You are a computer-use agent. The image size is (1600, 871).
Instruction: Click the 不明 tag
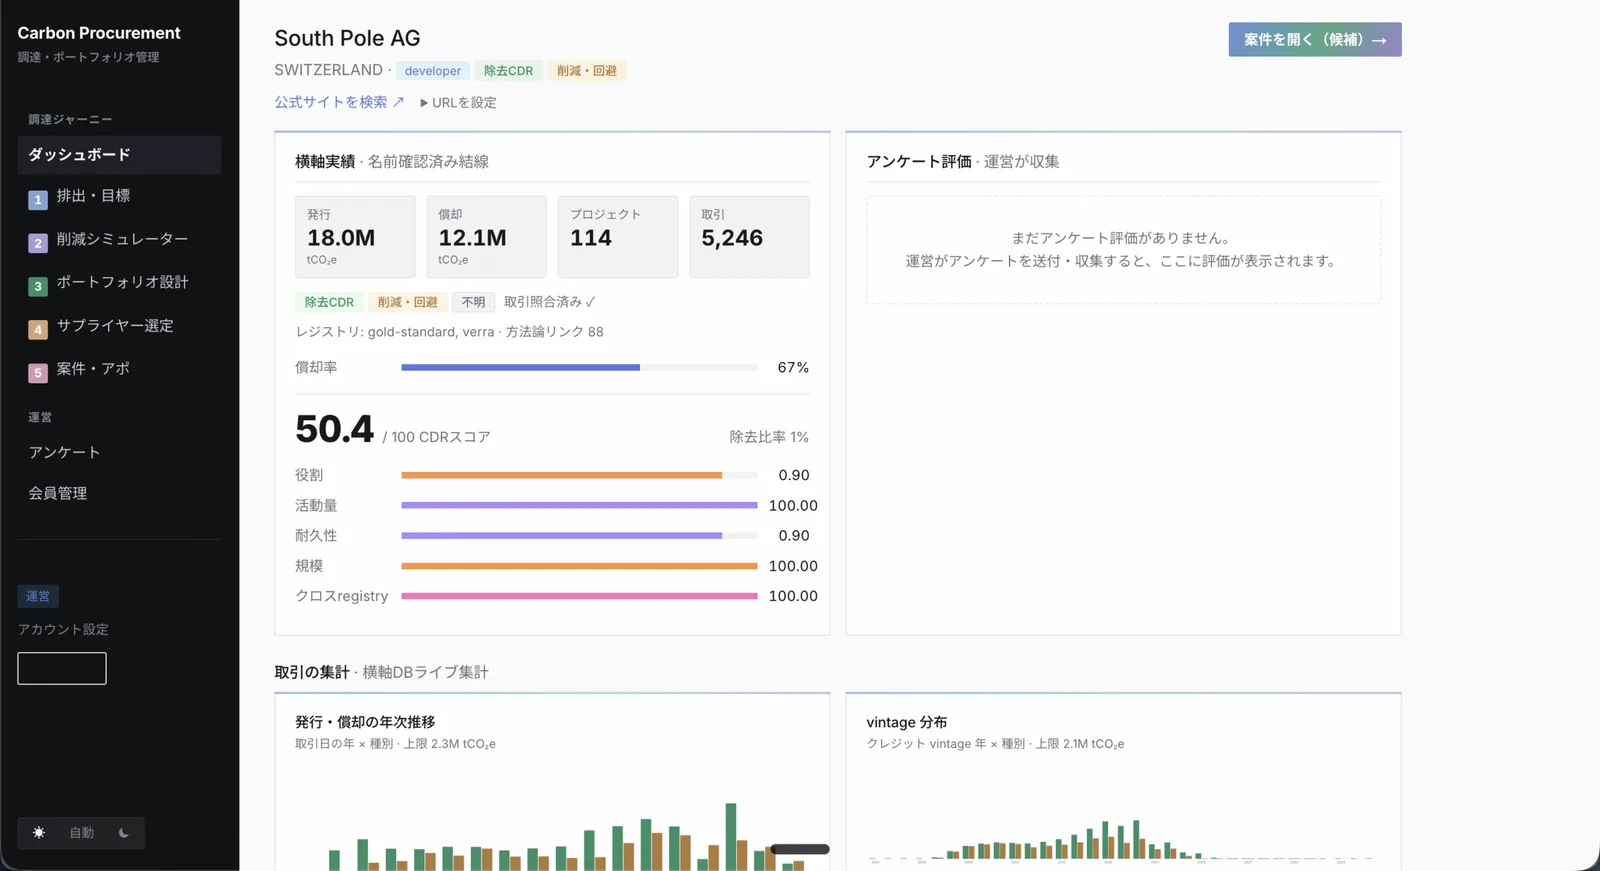point(473,302)
